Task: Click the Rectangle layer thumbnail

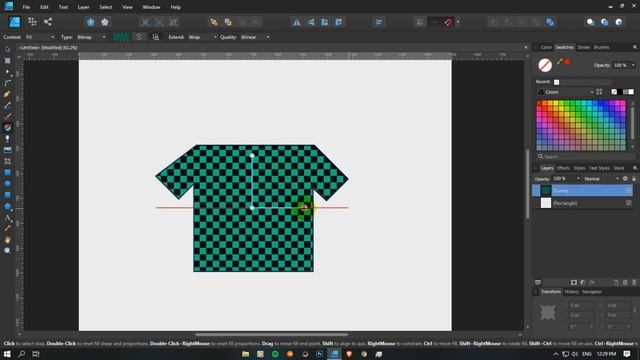Action: [546, 203]
